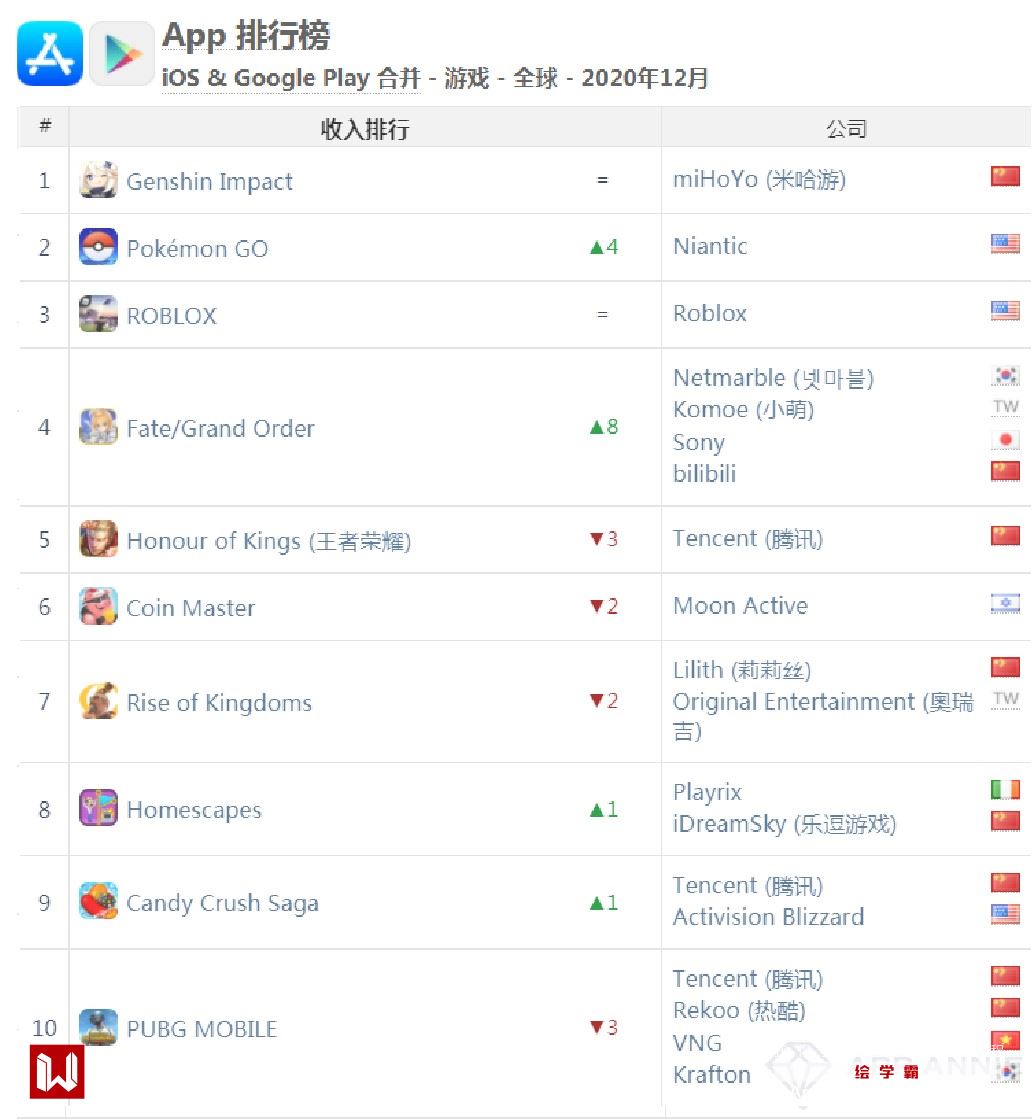Click the US flag next to Roblox

[1005, 311]
